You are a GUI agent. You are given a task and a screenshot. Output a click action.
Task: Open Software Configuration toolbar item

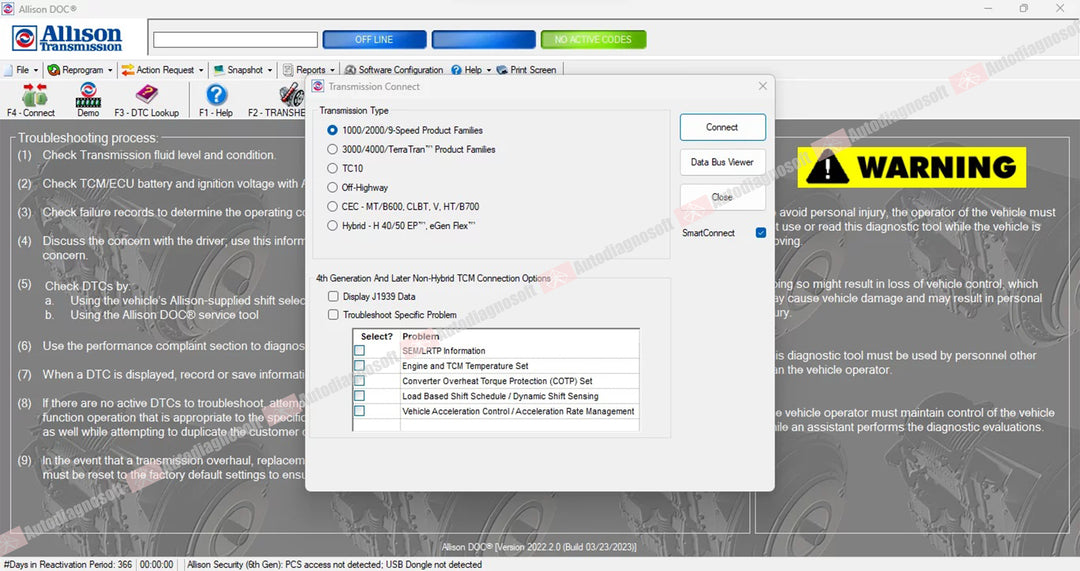[x=394, y=70]
